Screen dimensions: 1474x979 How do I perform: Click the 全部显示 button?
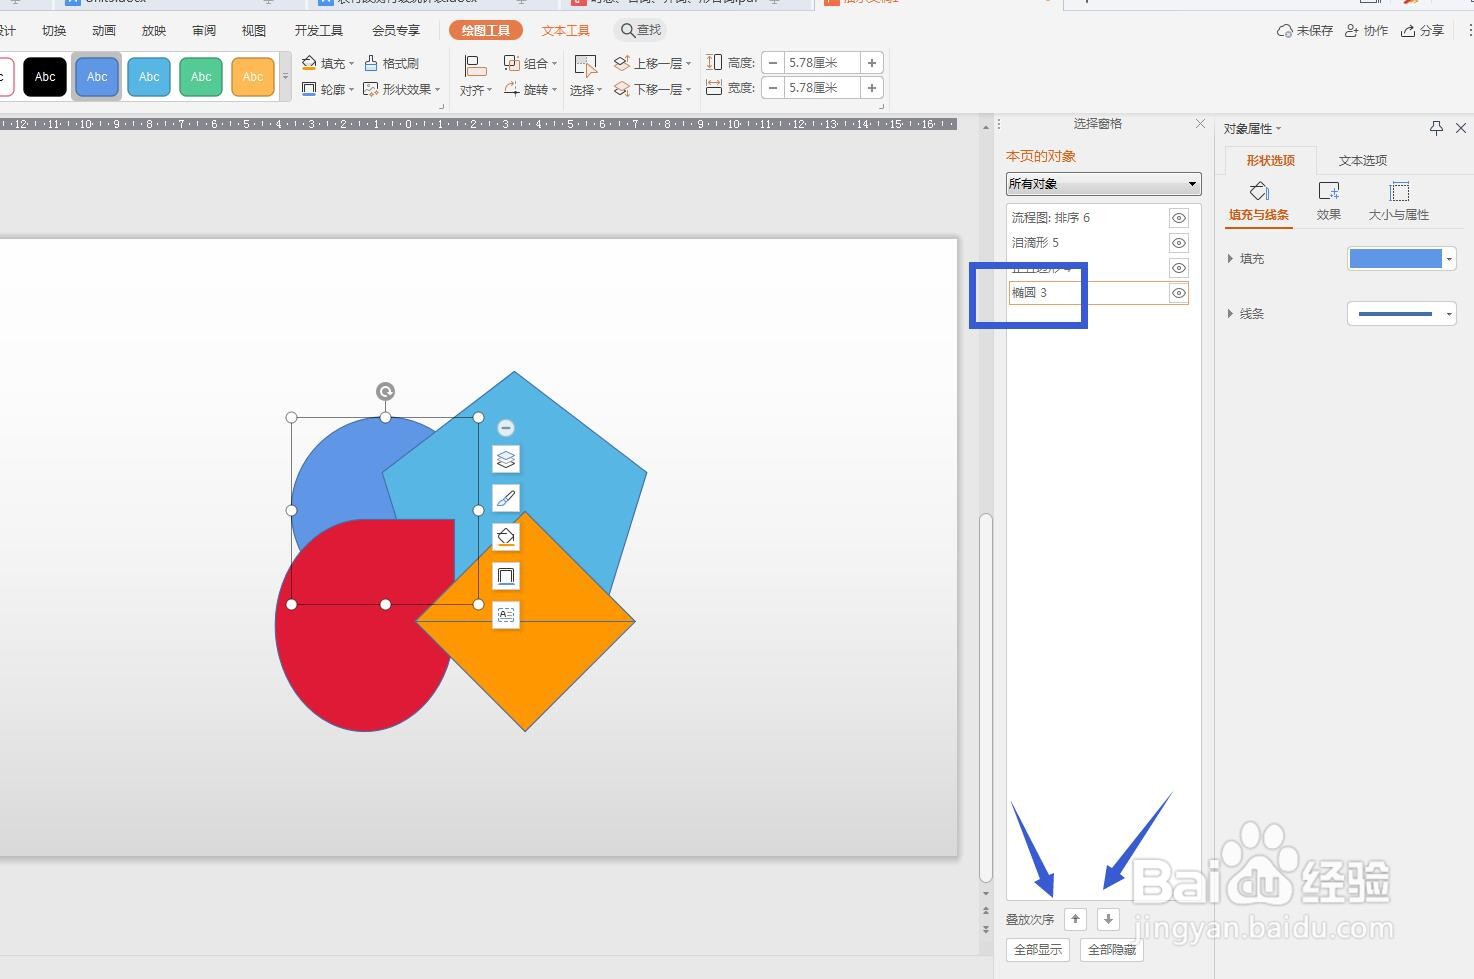pos(1038,950)
